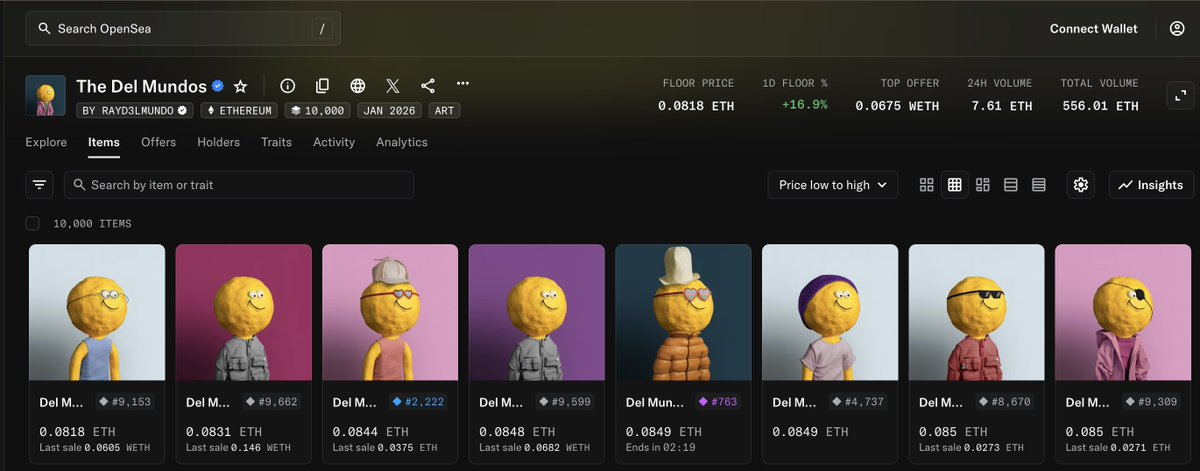The width and height of the screenshot is (1200, 471).
Task: Switch to the Items tab
Action: pos(104,142)
